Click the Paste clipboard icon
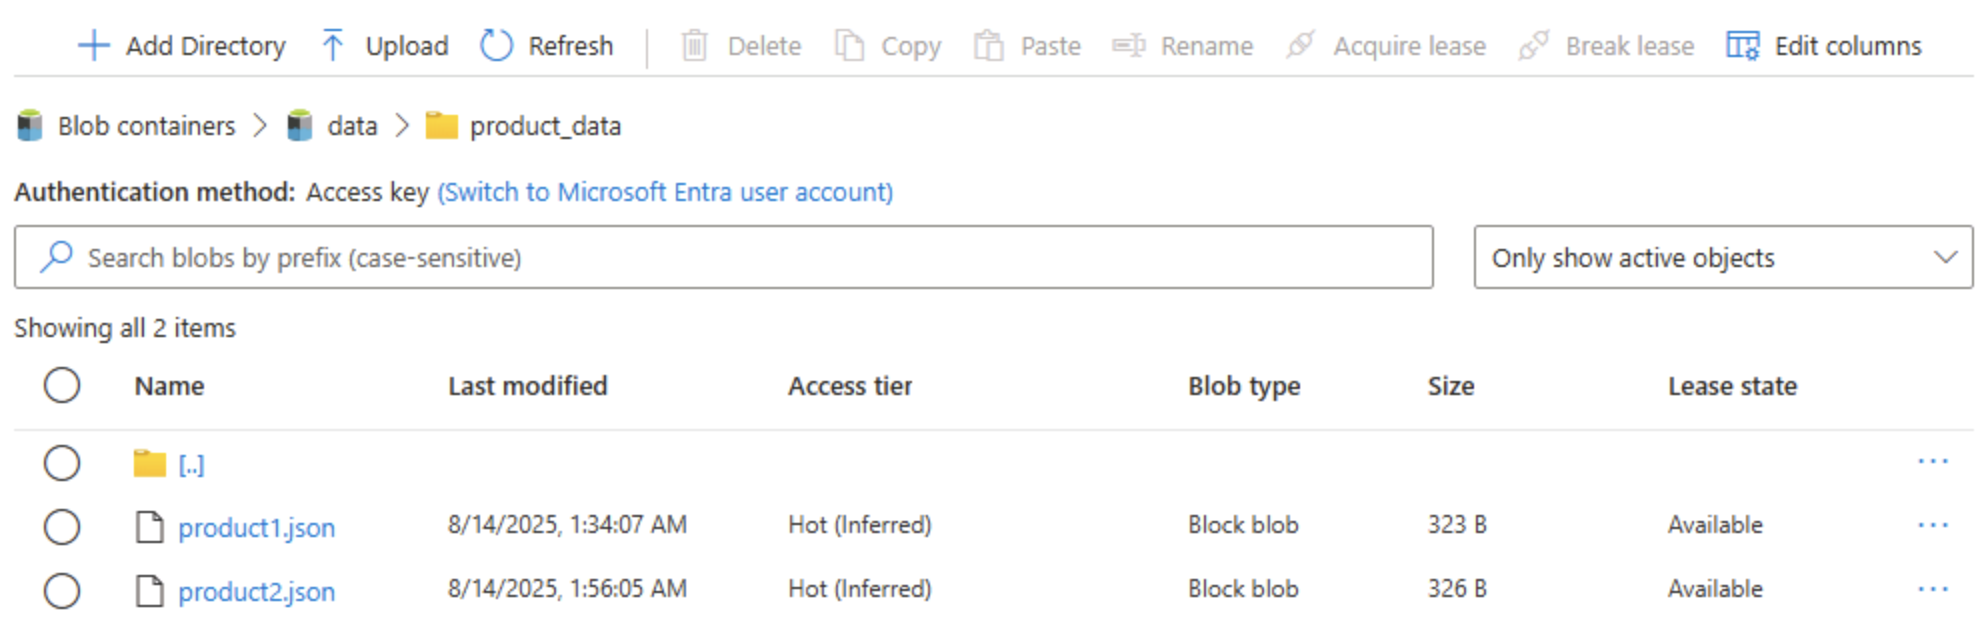This screenshot has width=1988, height=644. 989,46
